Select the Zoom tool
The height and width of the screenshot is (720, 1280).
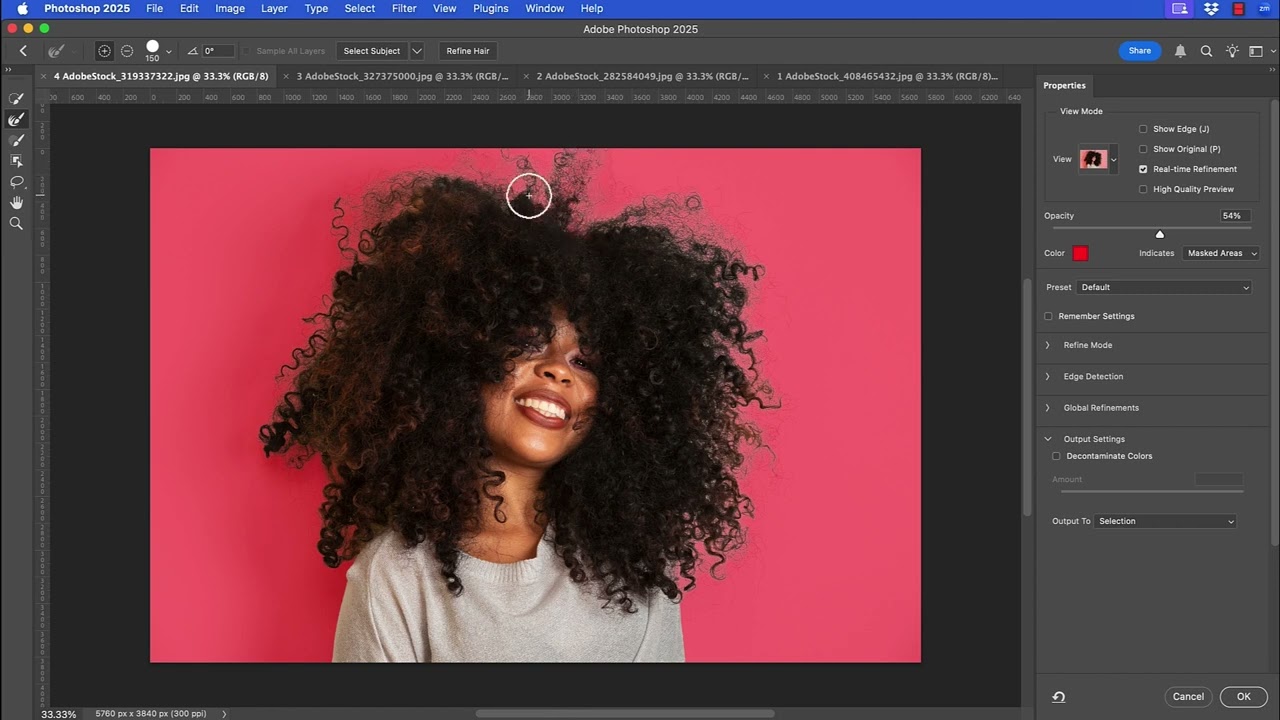pyautogui.click(x=16, y=224)
